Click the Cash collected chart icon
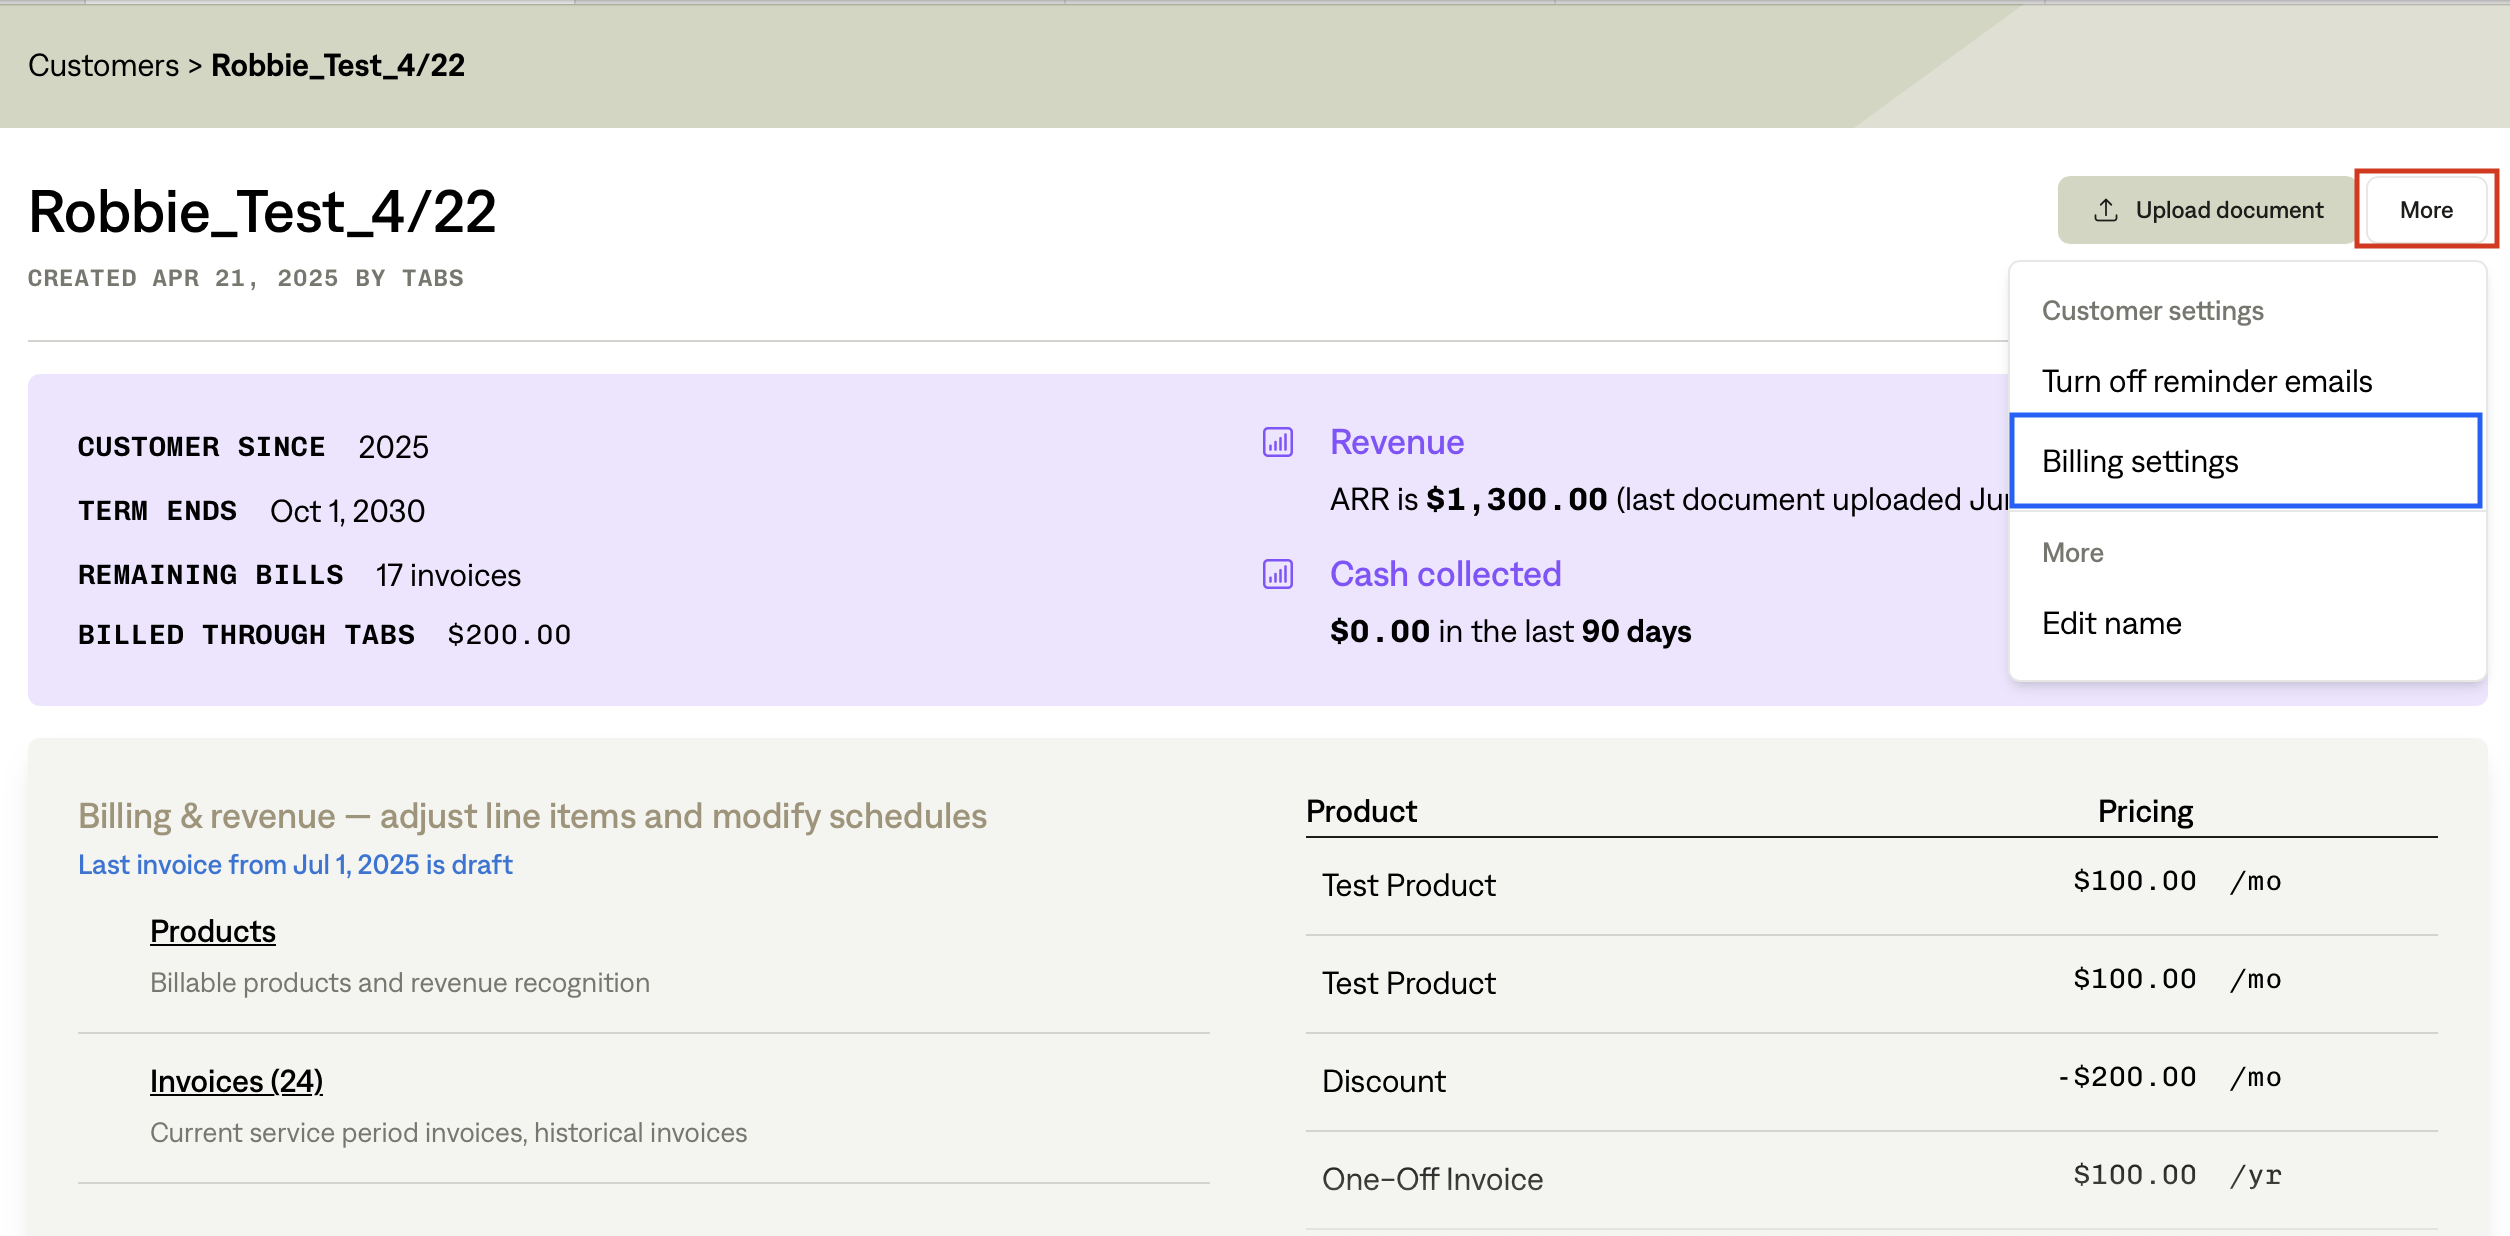This screenshot has width=2510, height=1236. pos(1277,574)
